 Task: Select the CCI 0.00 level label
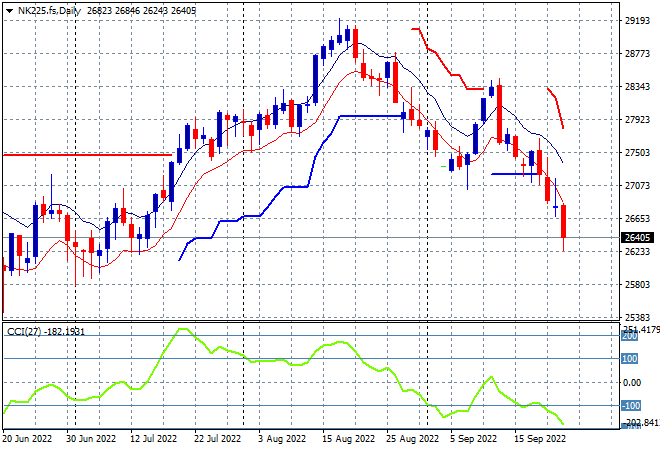click(632, 383)
